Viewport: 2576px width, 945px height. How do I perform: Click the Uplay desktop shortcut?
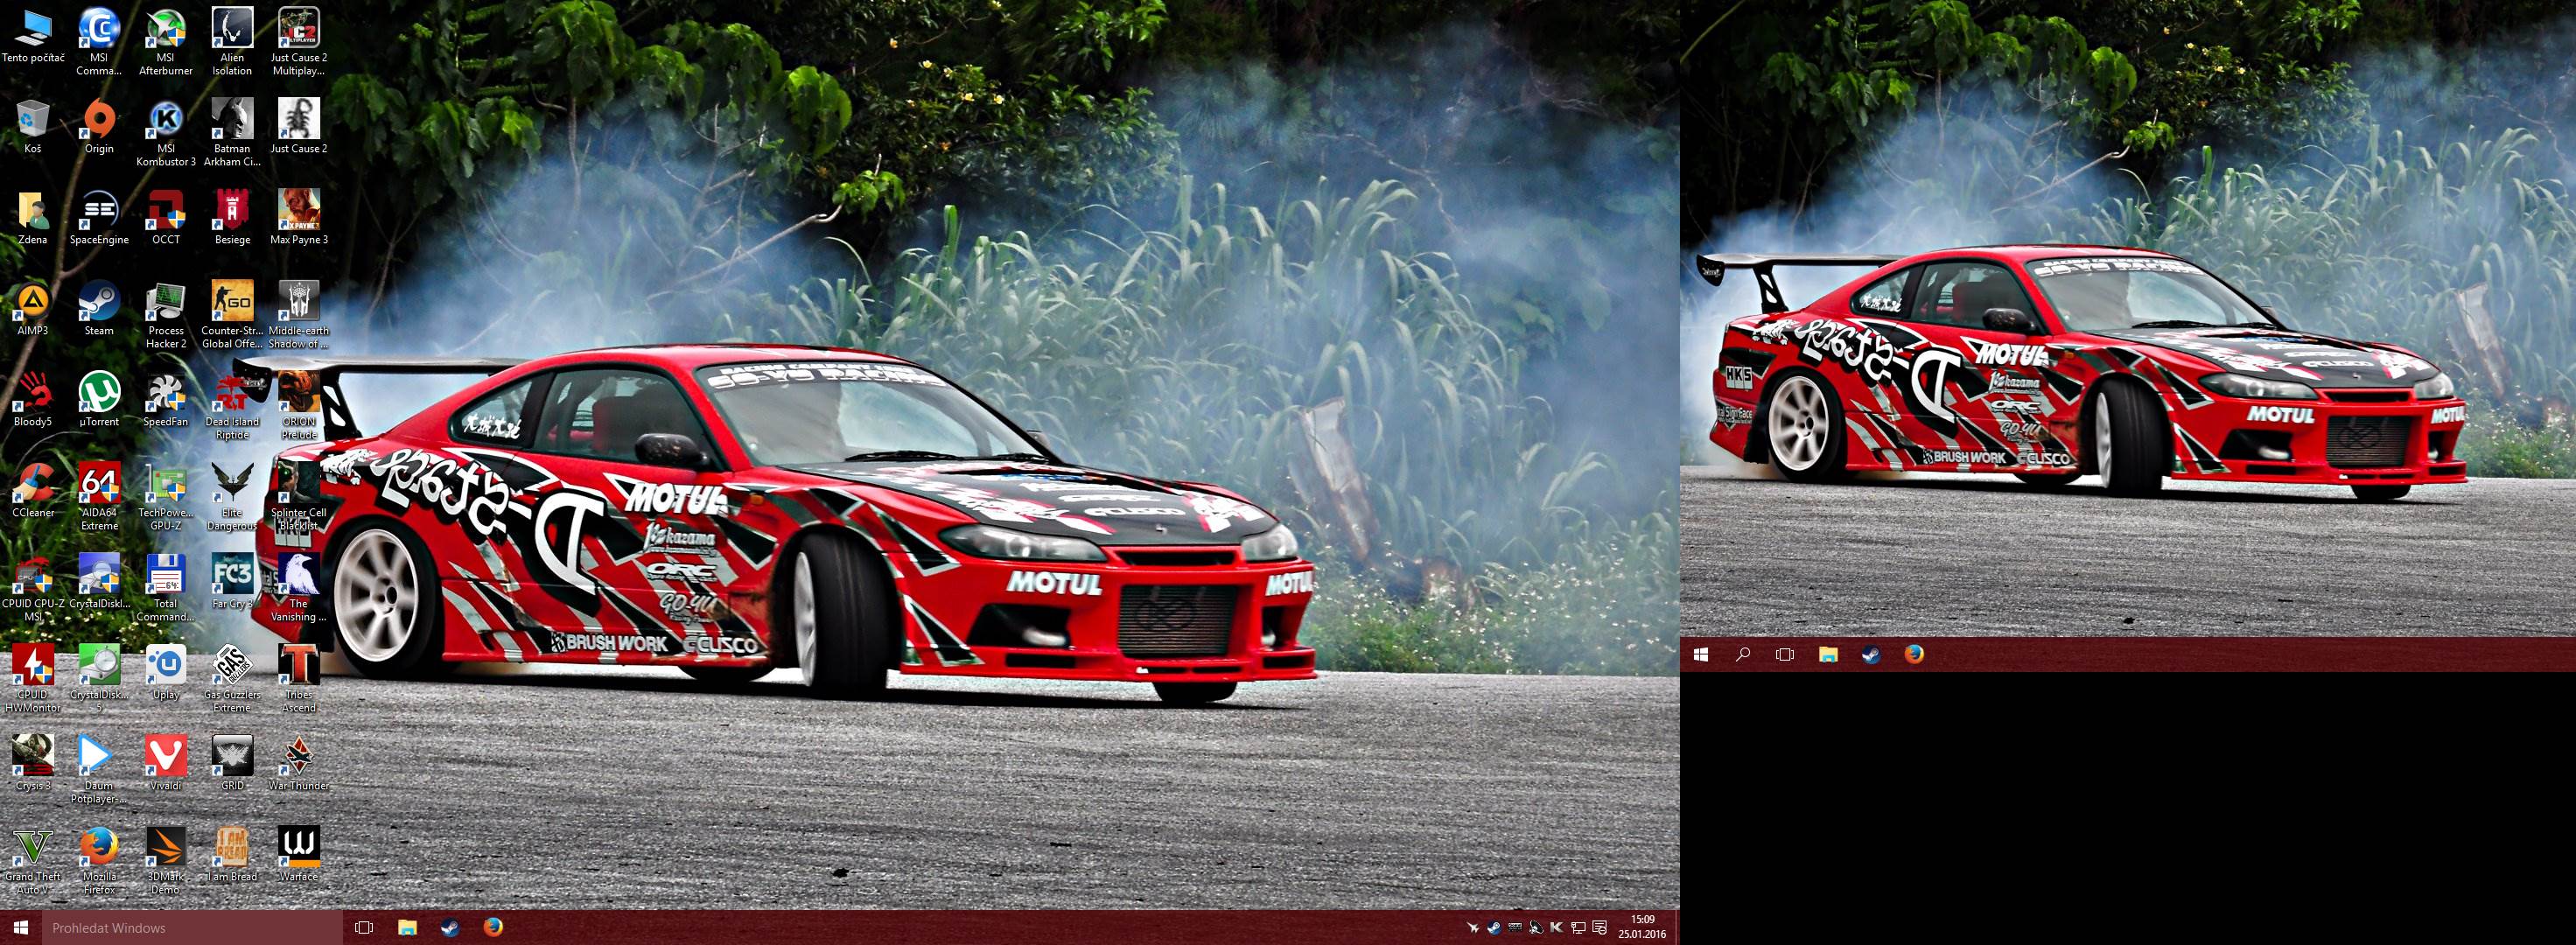coord(166,674)
